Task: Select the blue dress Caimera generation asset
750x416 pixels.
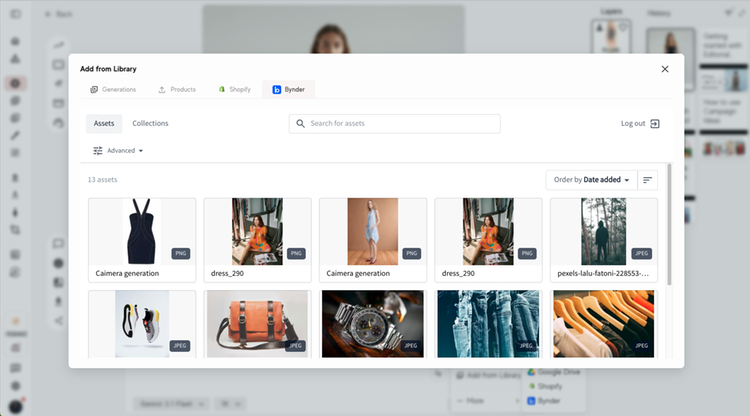Action: tap(373, 240)
